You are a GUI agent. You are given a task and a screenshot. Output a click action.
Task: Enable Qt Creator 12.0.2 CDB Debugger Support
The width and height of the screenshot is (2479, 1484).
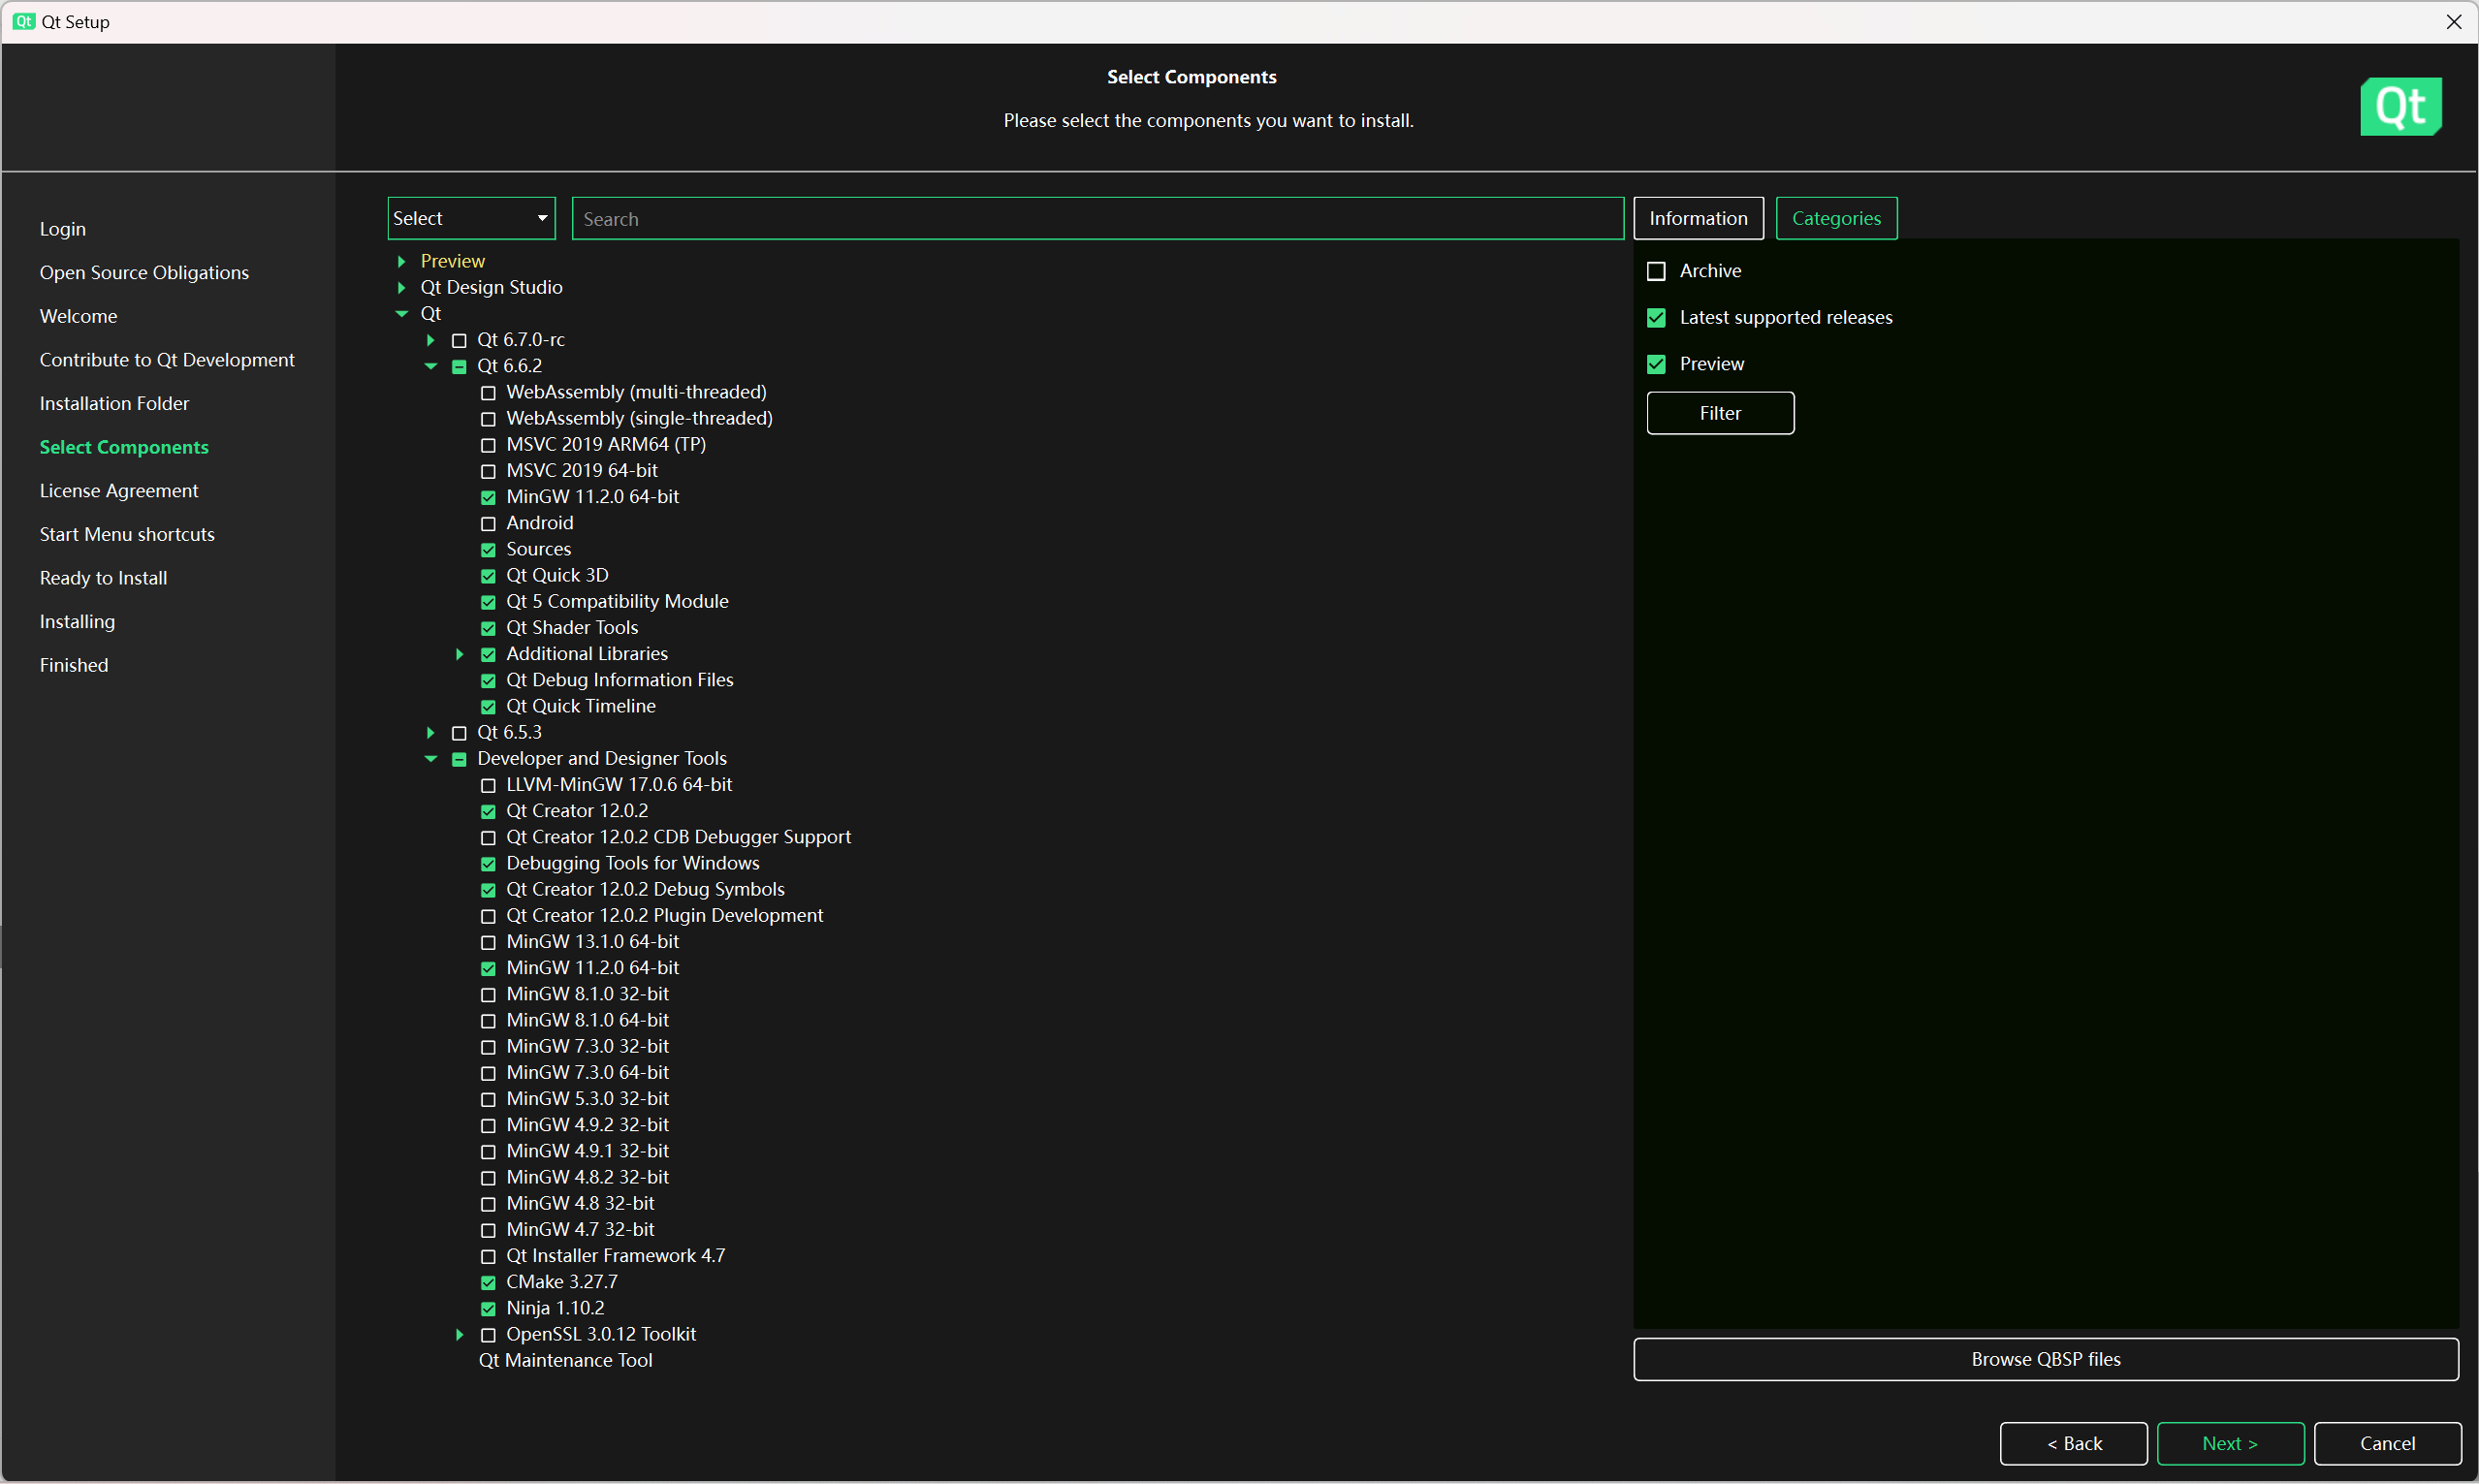click(x=488, y=838)
